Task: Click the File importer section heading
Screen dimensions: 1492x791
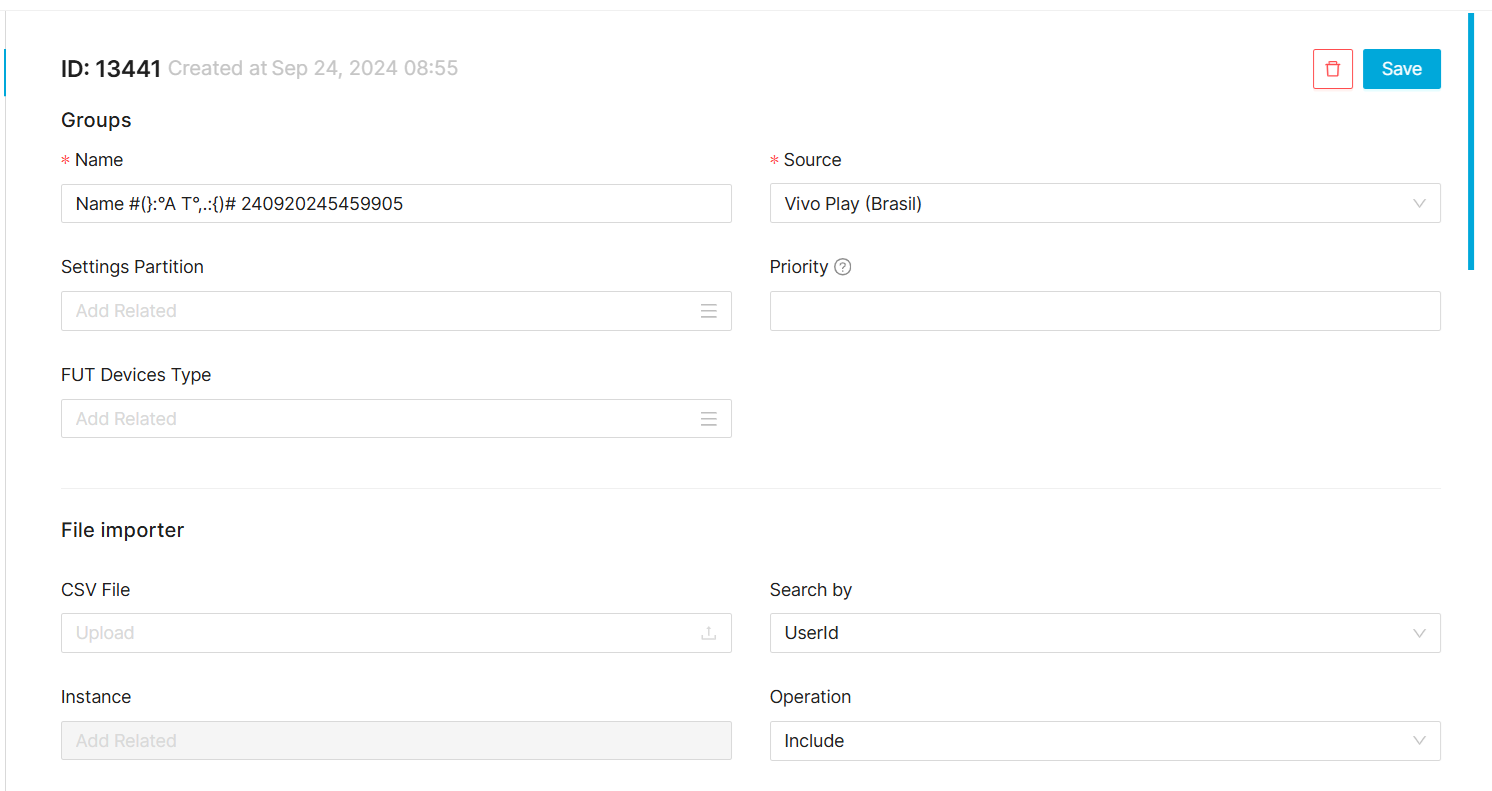Action: 122,530
